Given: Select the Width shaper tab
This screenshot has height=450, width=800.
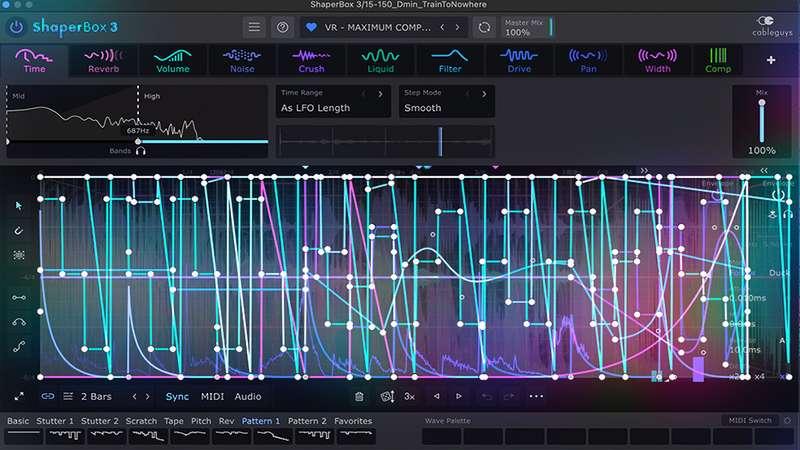Looking at the screenshot, I should 658,61.
